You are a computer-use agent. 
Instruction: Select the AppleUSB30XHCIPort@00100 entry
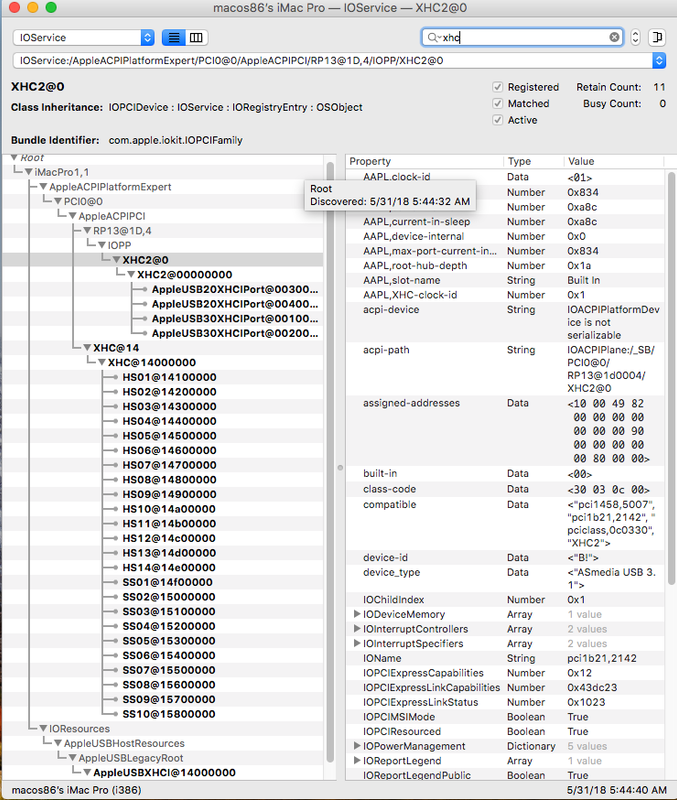[235, 319]
